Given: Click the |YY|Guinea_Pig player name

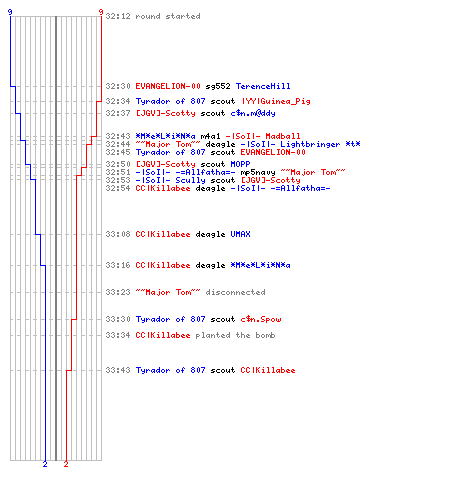Looking at the screenshot, I should click(275, 101).
